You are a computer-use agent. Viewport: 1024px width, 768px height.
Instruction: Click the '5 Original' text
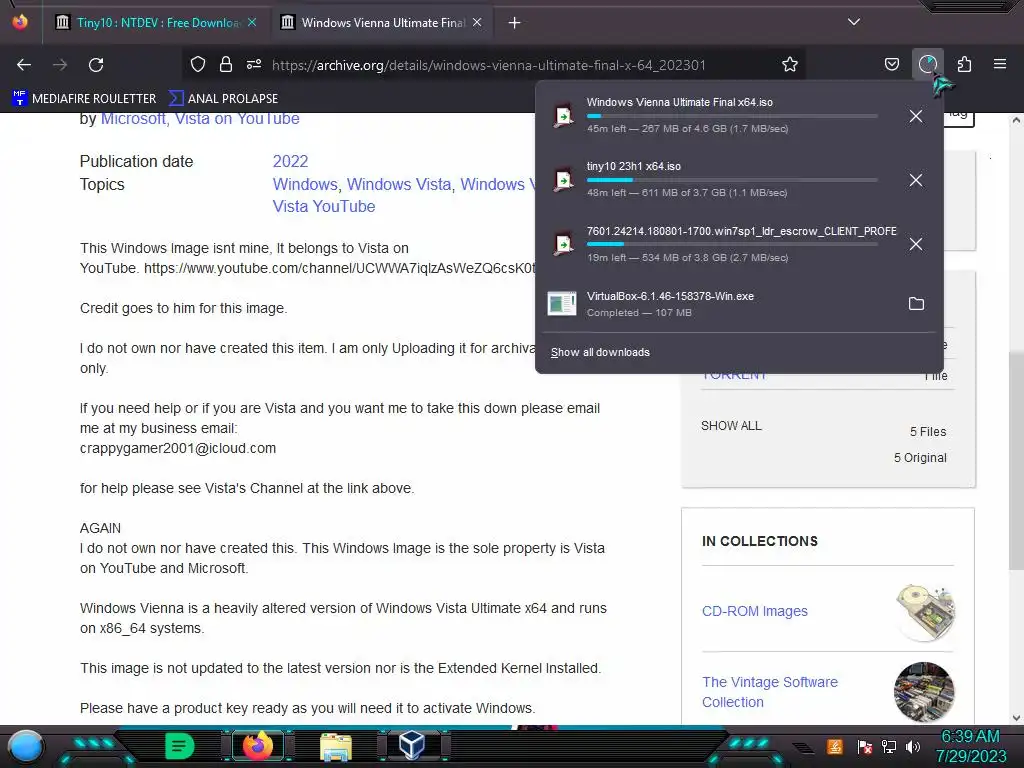click(920, 458)
